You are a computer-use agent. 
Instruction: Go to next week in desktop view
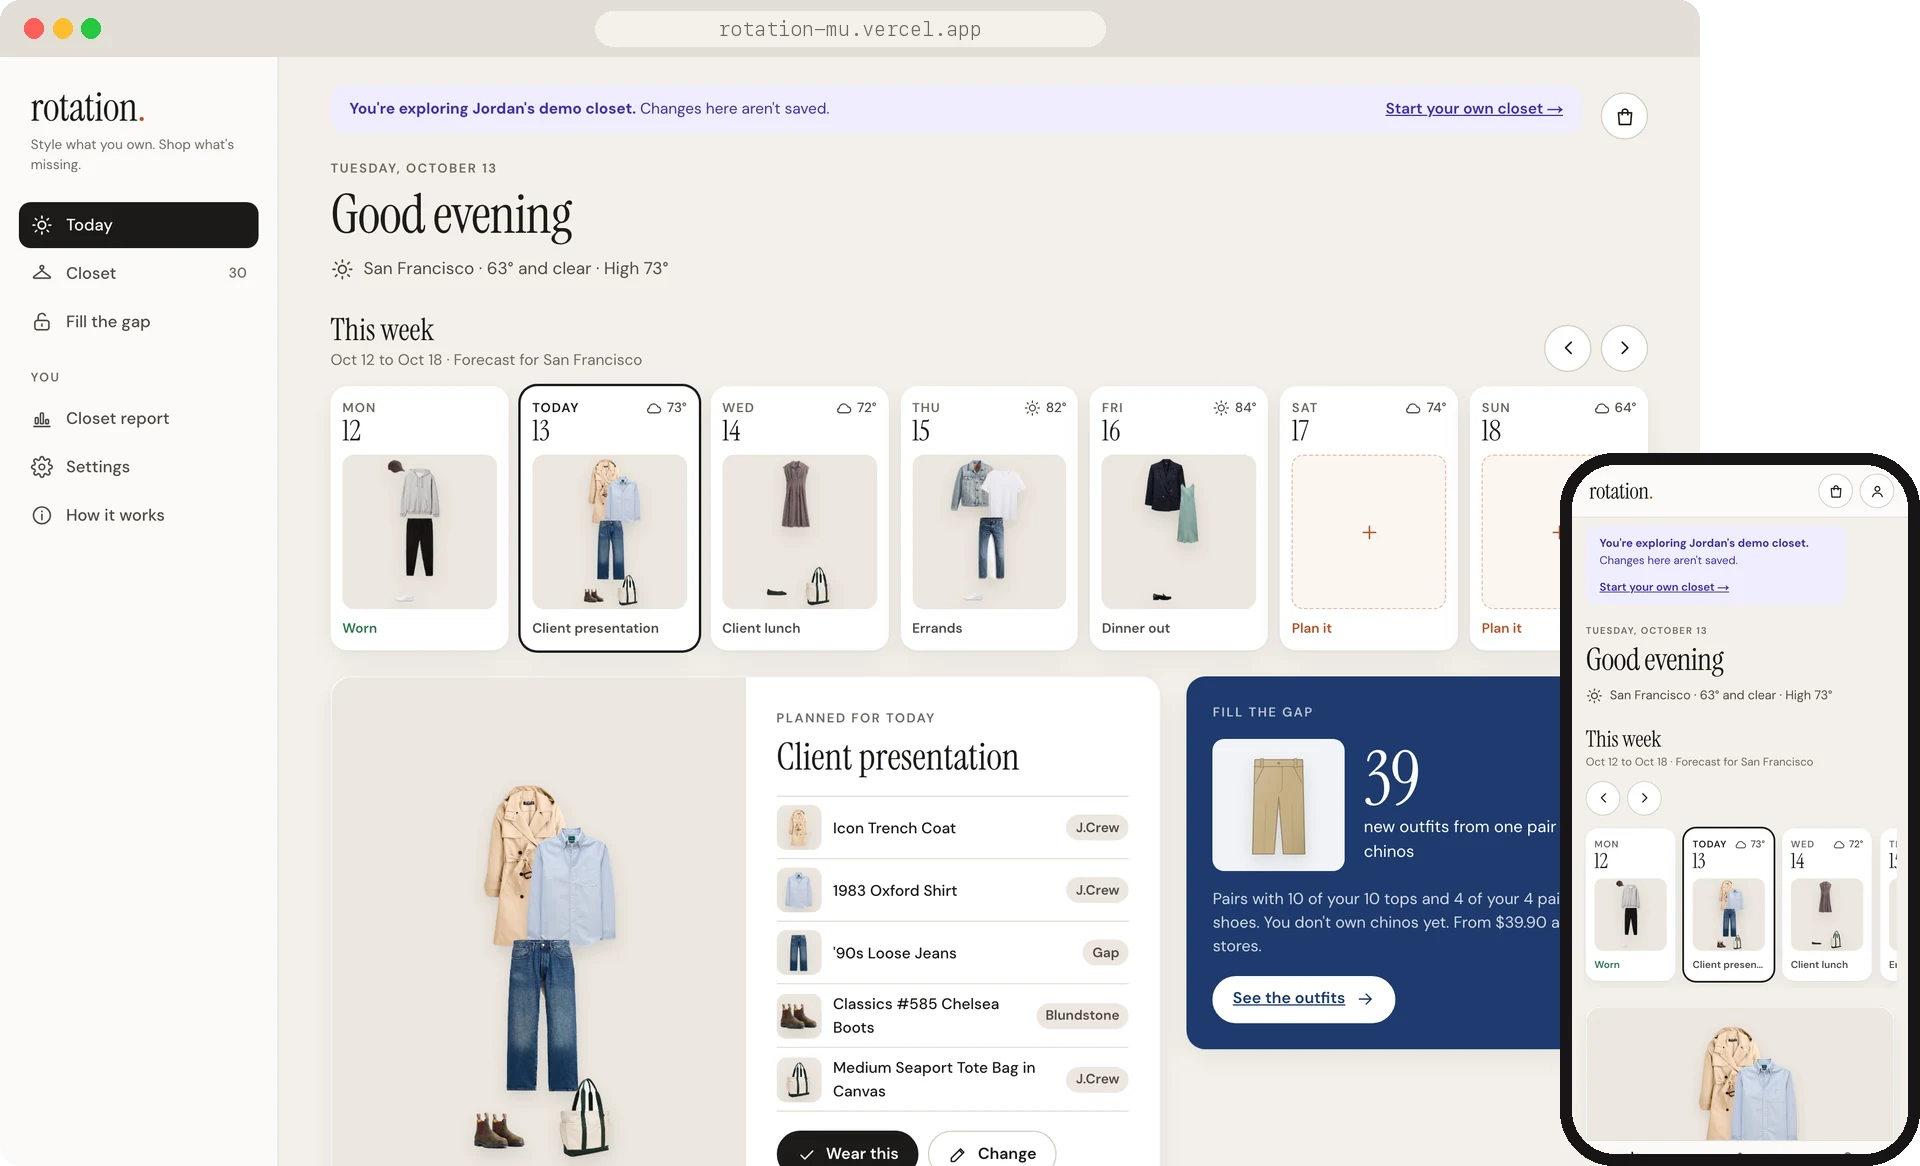coord(1624,348)
